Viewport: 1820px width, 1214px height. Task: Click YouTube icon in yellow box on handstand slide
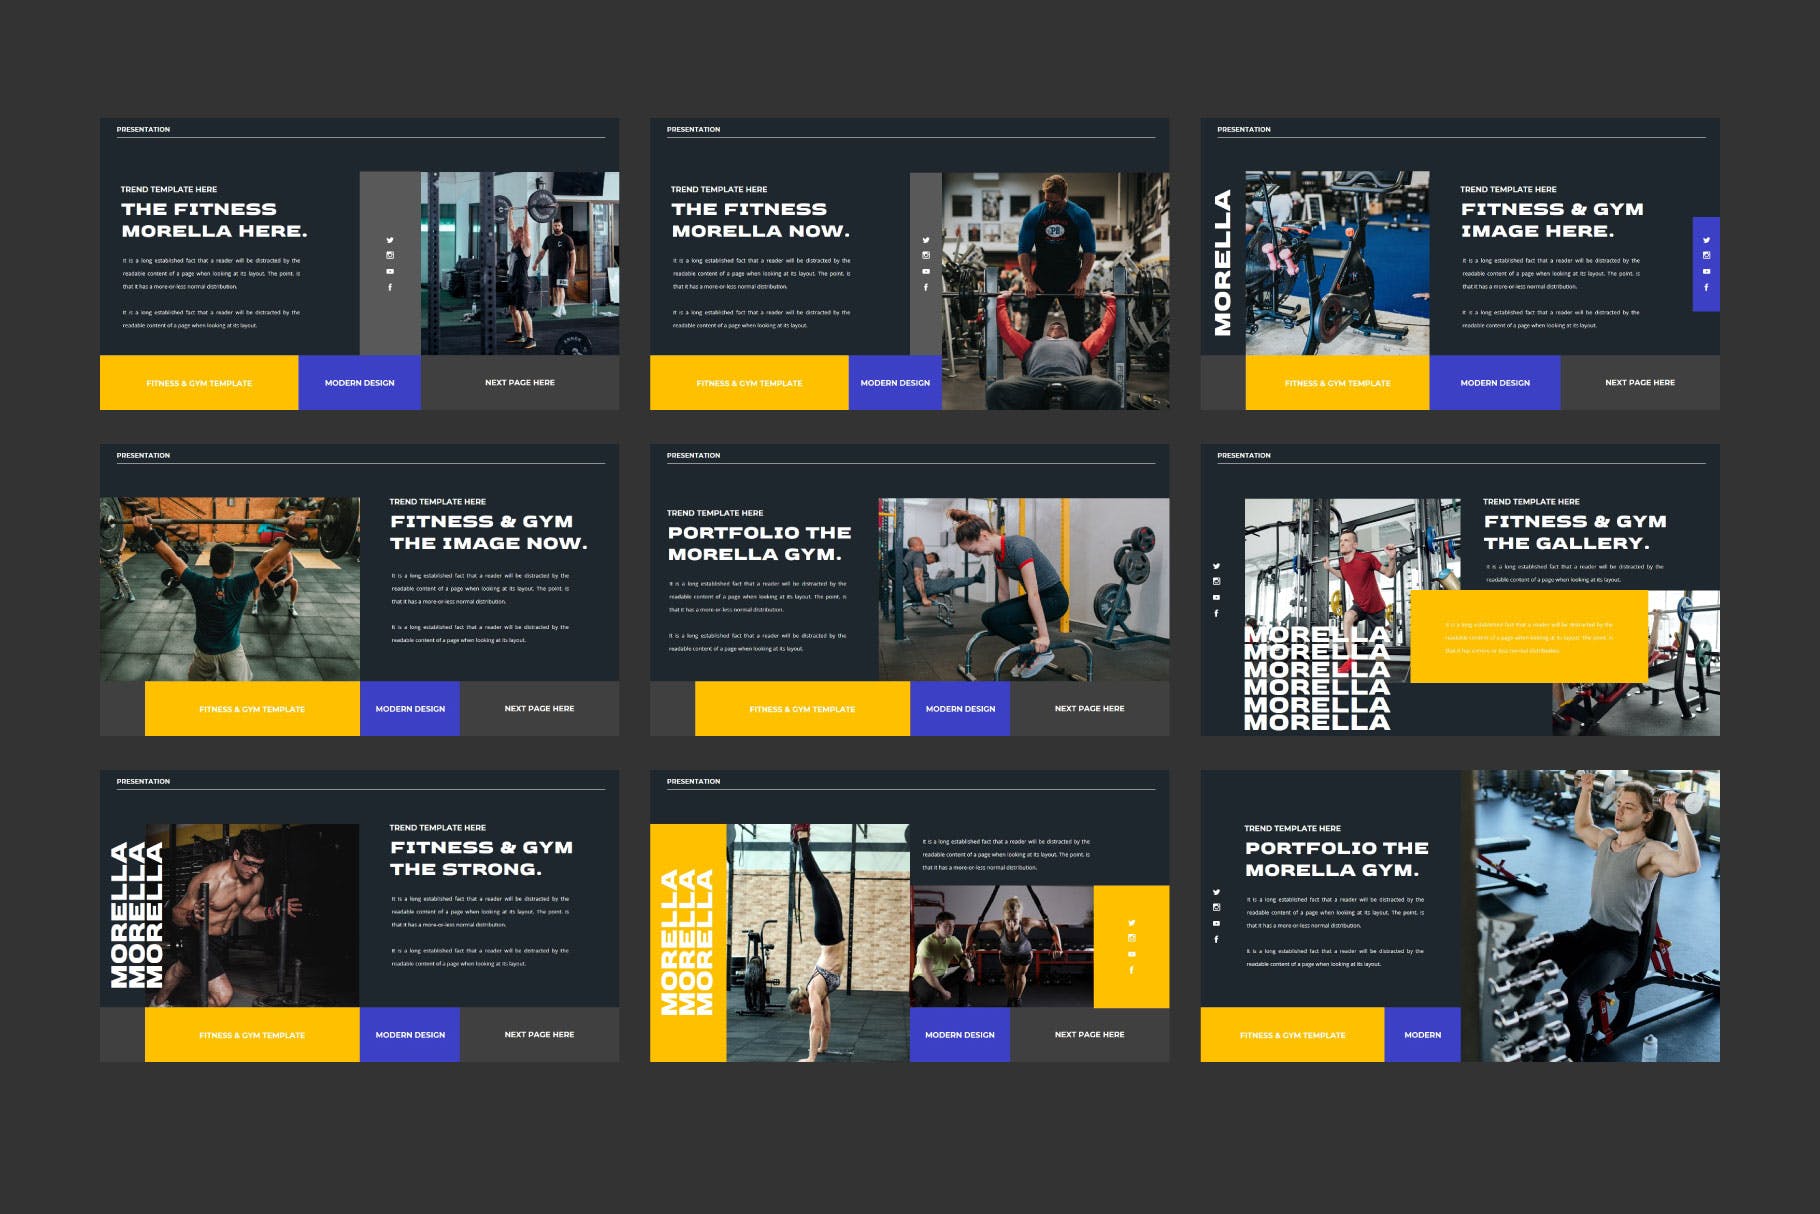(x=1132, y=954)
